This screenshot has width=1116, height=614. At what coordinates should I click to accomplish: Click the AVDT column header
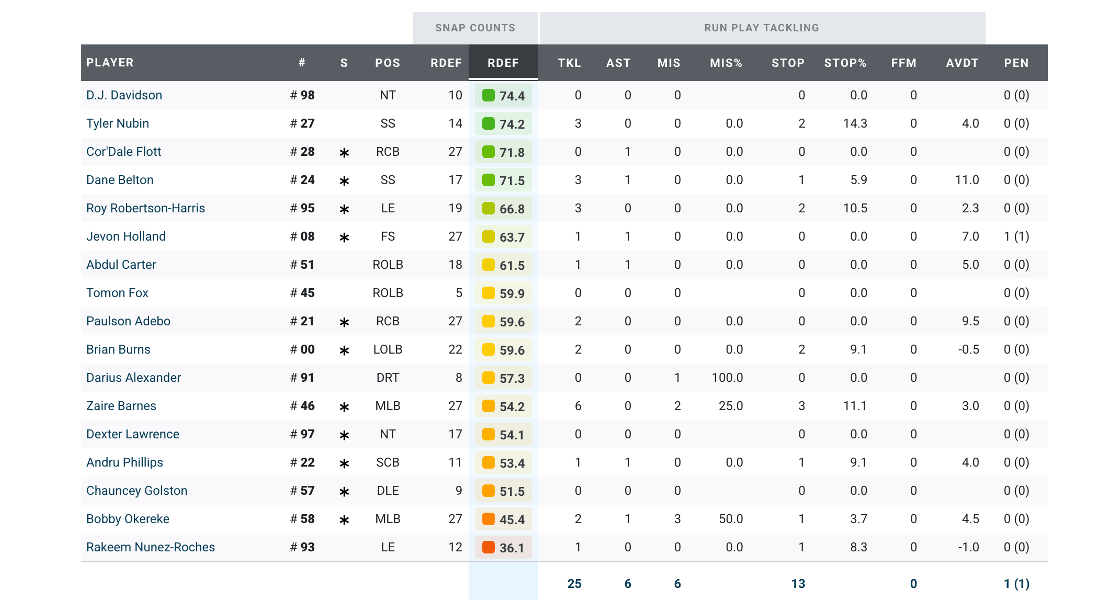(962, 63)
